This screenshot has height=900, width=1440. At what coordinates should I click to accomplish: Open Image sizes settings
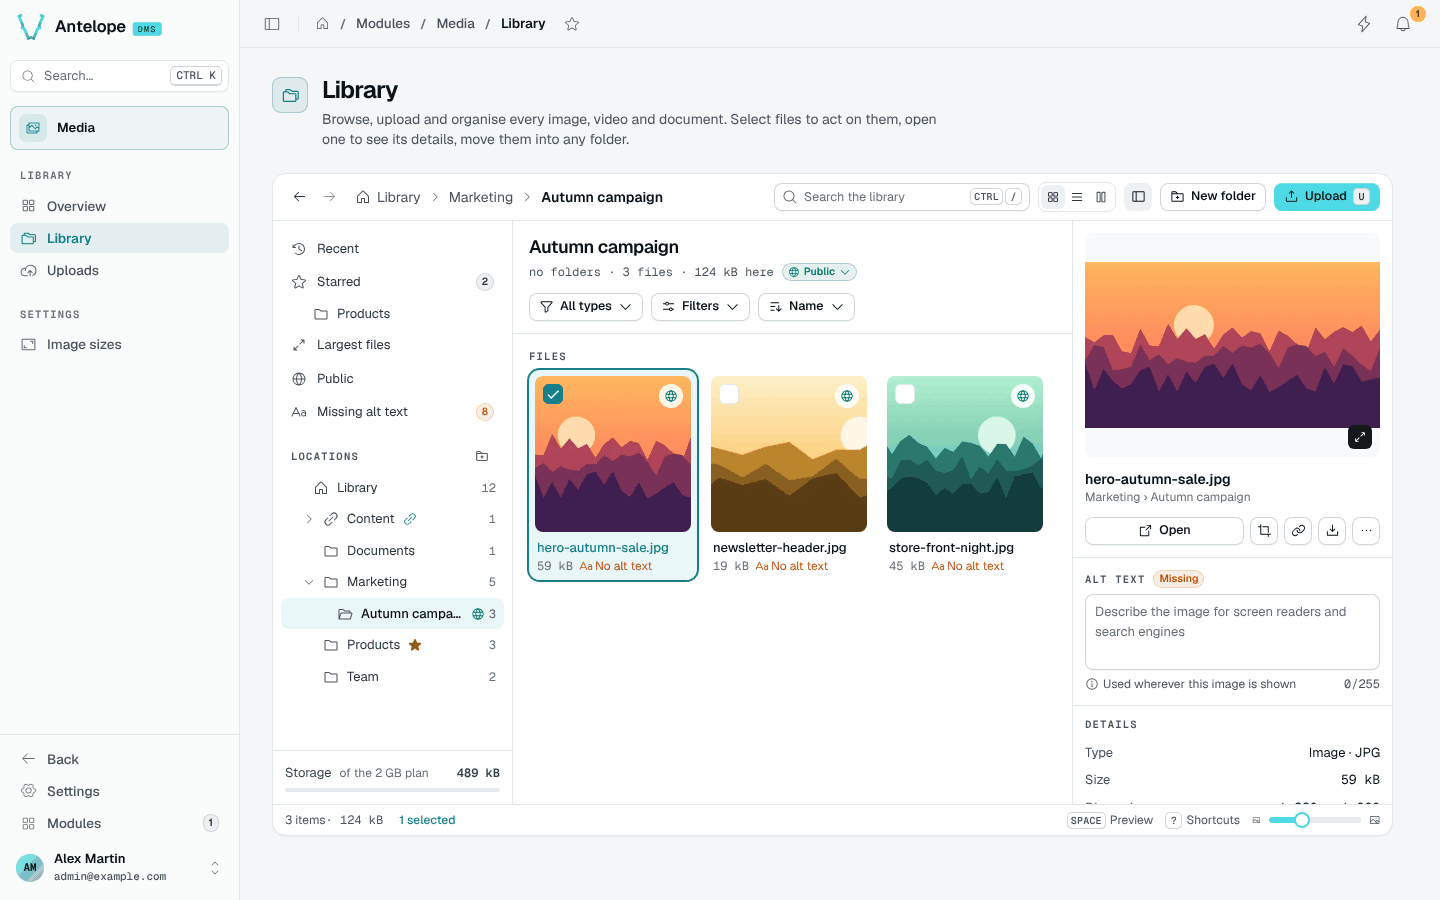click(120, 344)
